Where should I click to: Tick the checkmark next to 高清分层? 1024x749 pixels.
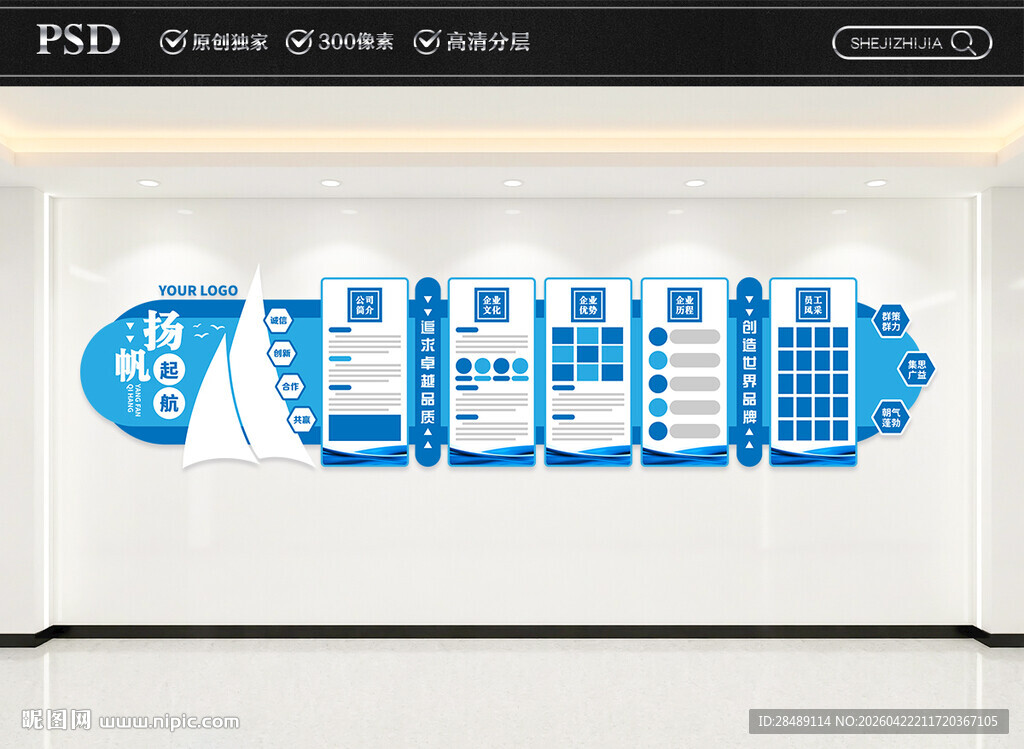click(x=427, y=41)
